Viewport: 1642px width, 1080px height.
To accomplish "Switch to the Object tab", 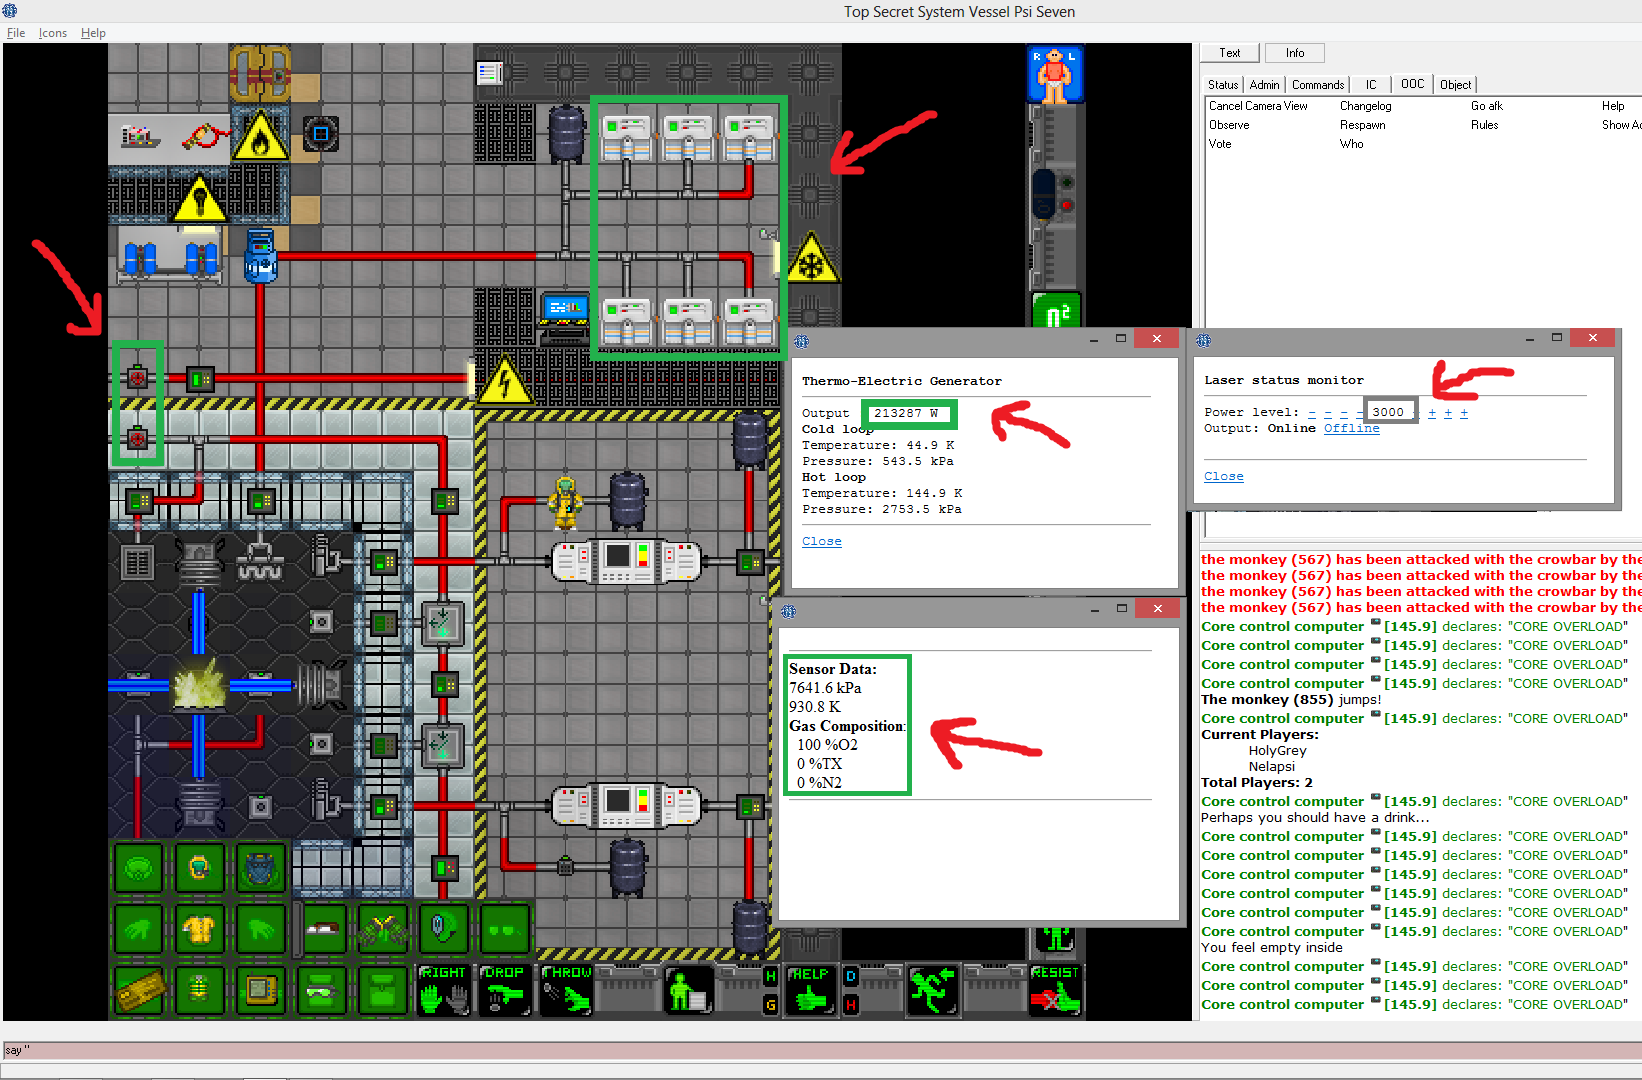I will pyautogui.click(x=1455, y=85).
